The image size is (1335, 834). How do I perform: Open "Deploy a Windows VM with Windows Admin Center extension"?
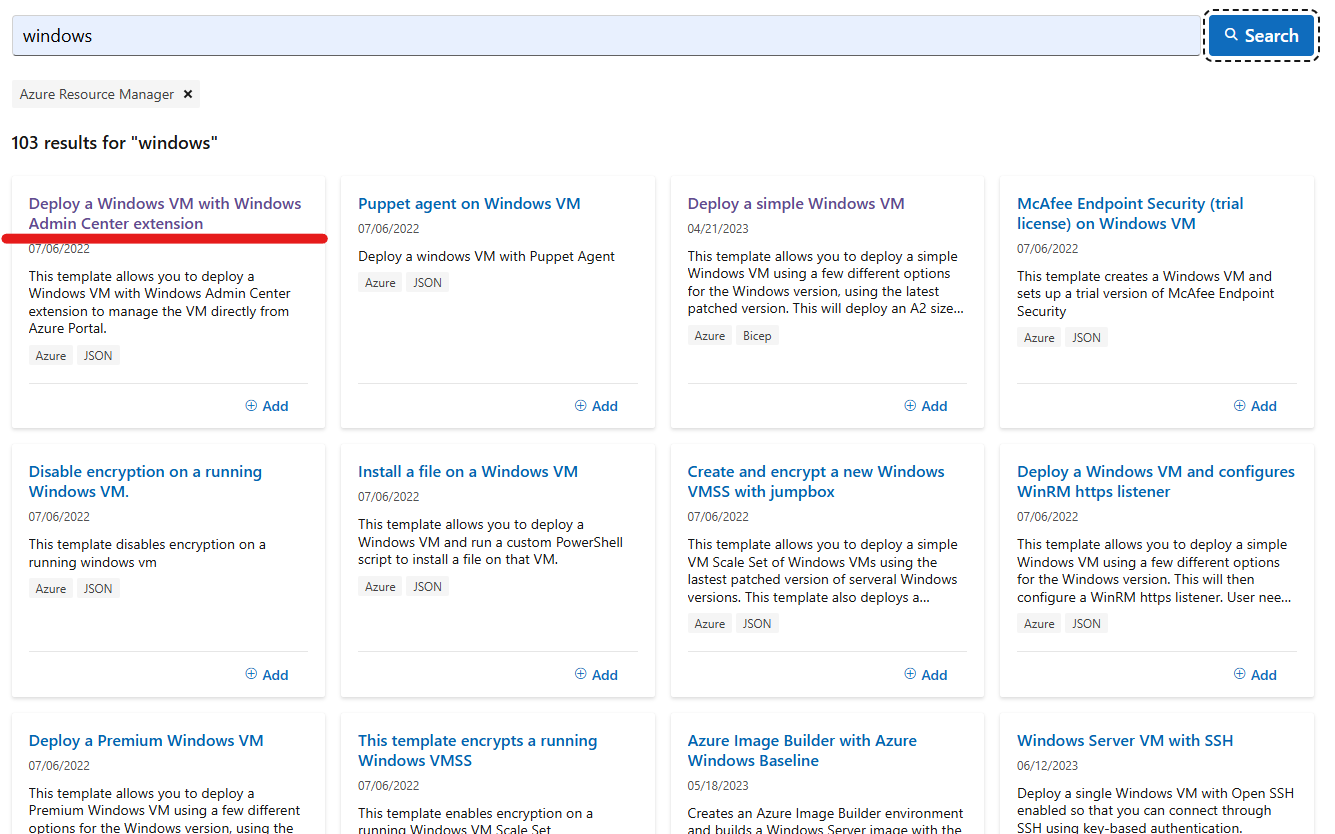coord(165,213)
